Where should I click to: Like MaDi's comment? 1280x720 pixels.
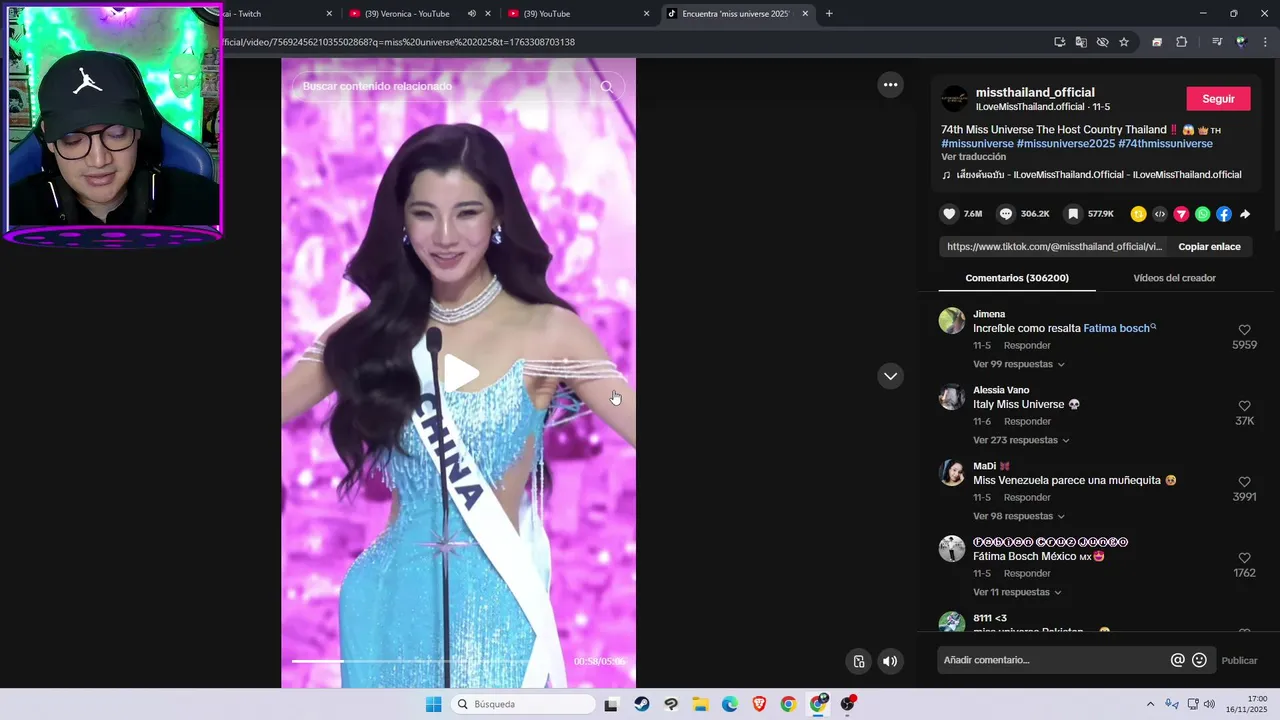1245,482
